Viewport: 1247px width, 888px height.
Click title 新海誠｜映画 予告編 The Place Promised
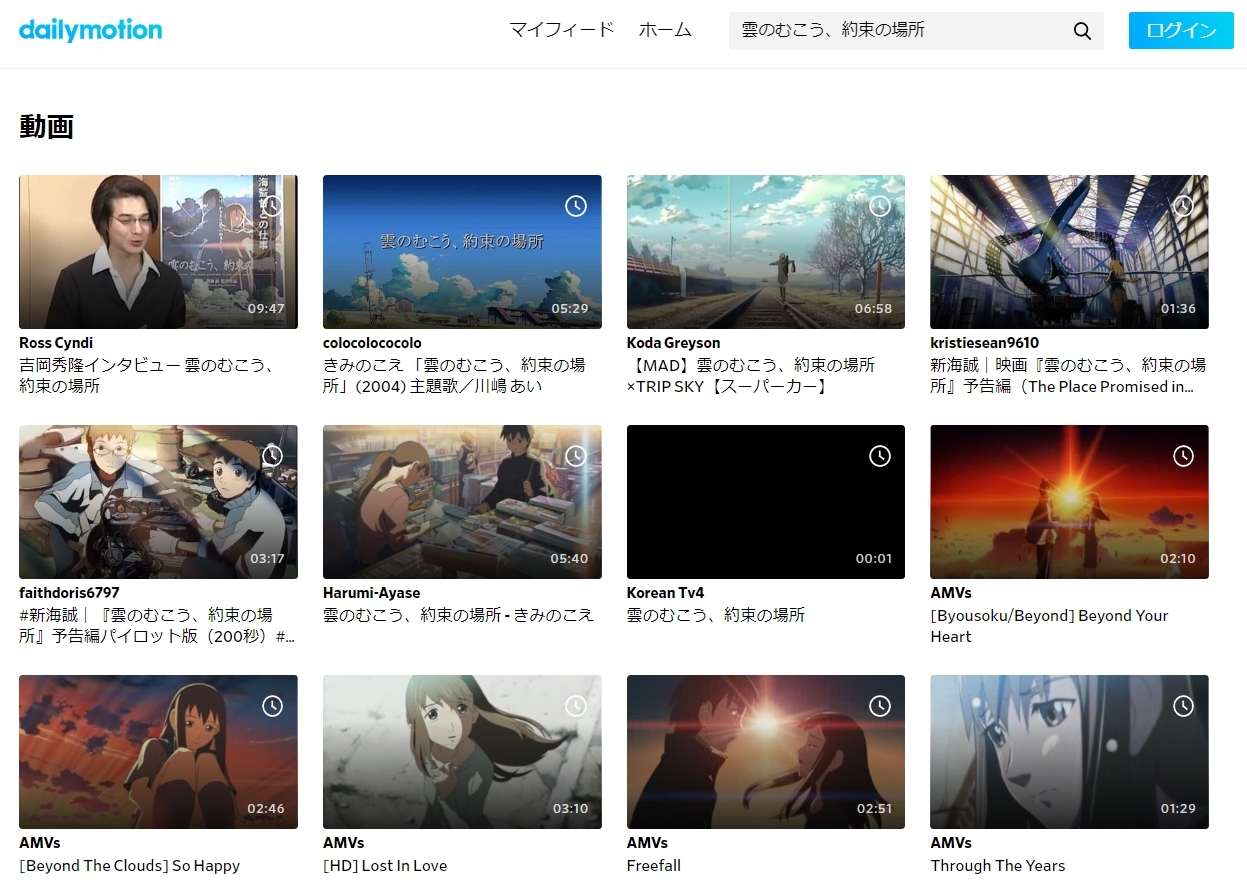pos(1068,376)
